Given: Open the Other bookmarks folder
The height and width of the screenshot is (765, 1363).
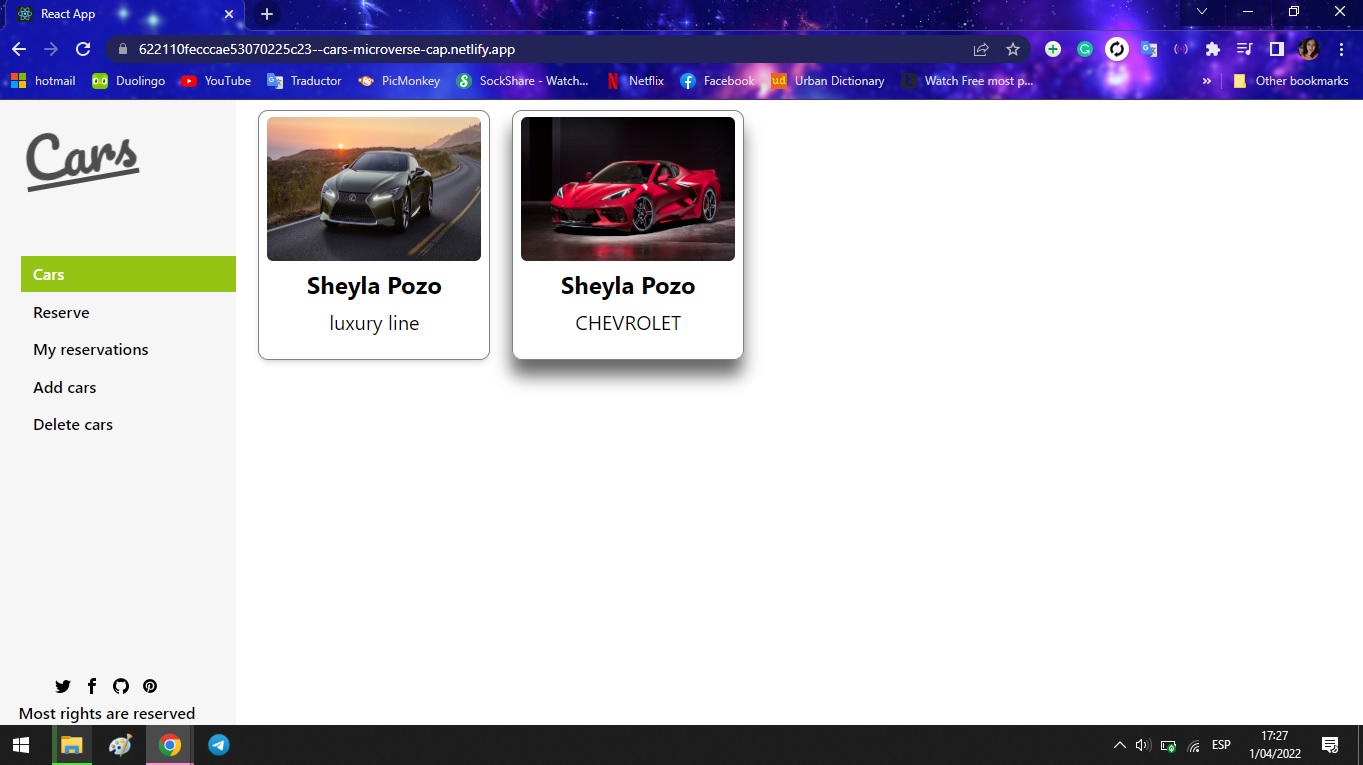Looking at the screenshot, I should pyautogui.click(x=1291, y=81).
